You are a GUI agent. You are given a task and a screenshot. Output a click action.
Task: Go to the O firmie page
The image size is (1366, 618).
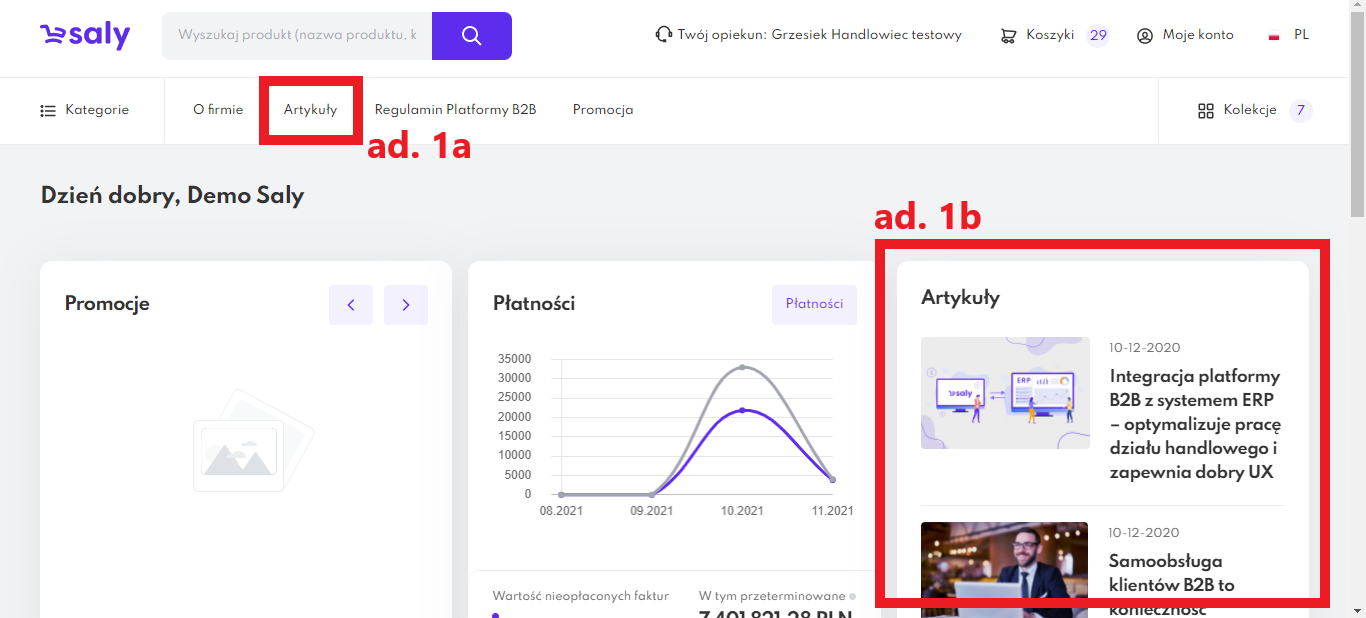click(218, 110)
